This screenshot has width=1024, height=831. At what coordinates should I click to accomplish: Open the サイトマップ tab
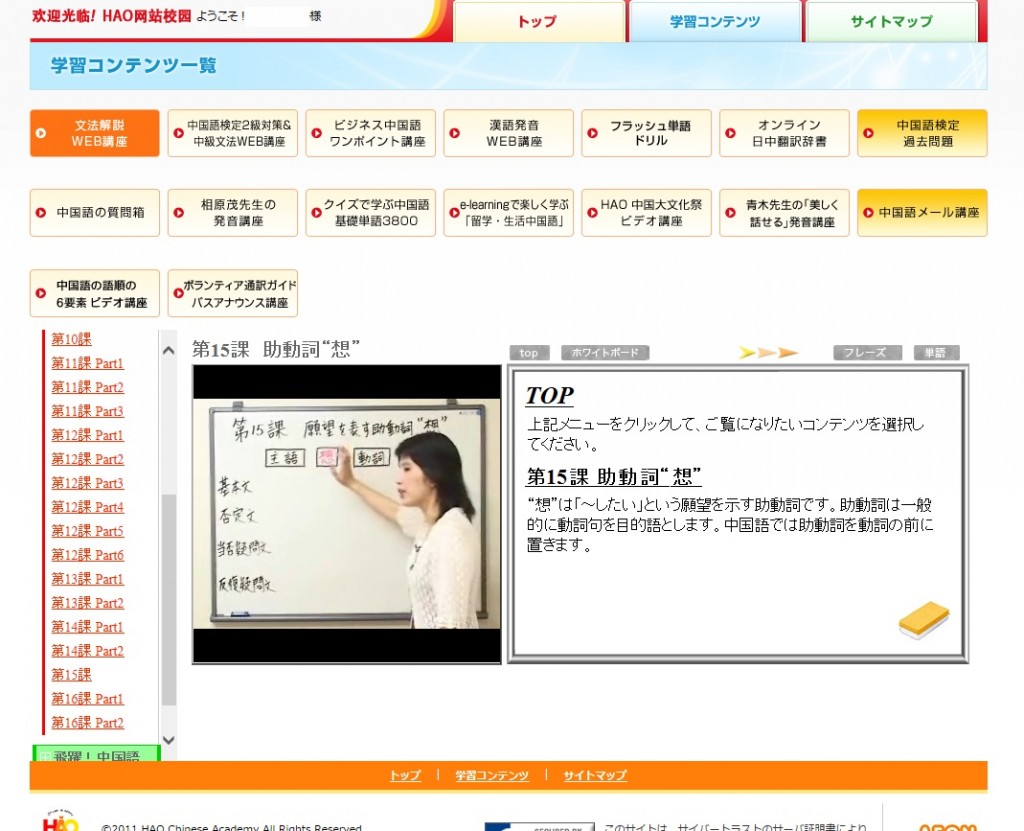pos(891,22)
